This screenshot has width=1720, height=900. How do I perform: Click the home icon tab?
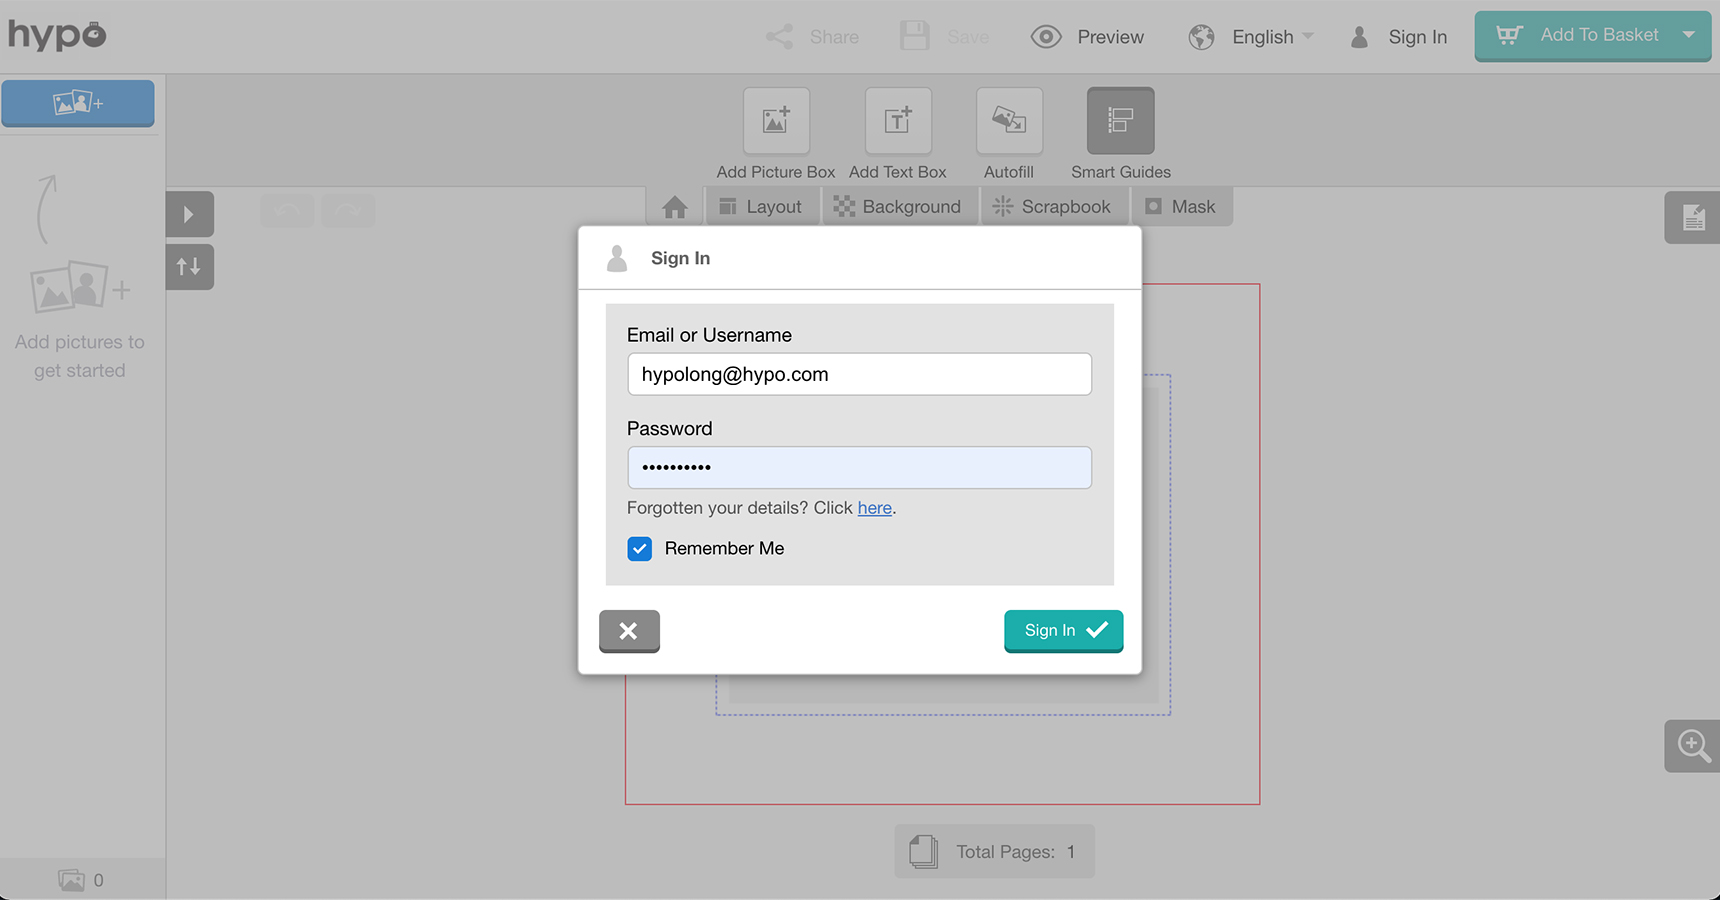tap(675, 207)
